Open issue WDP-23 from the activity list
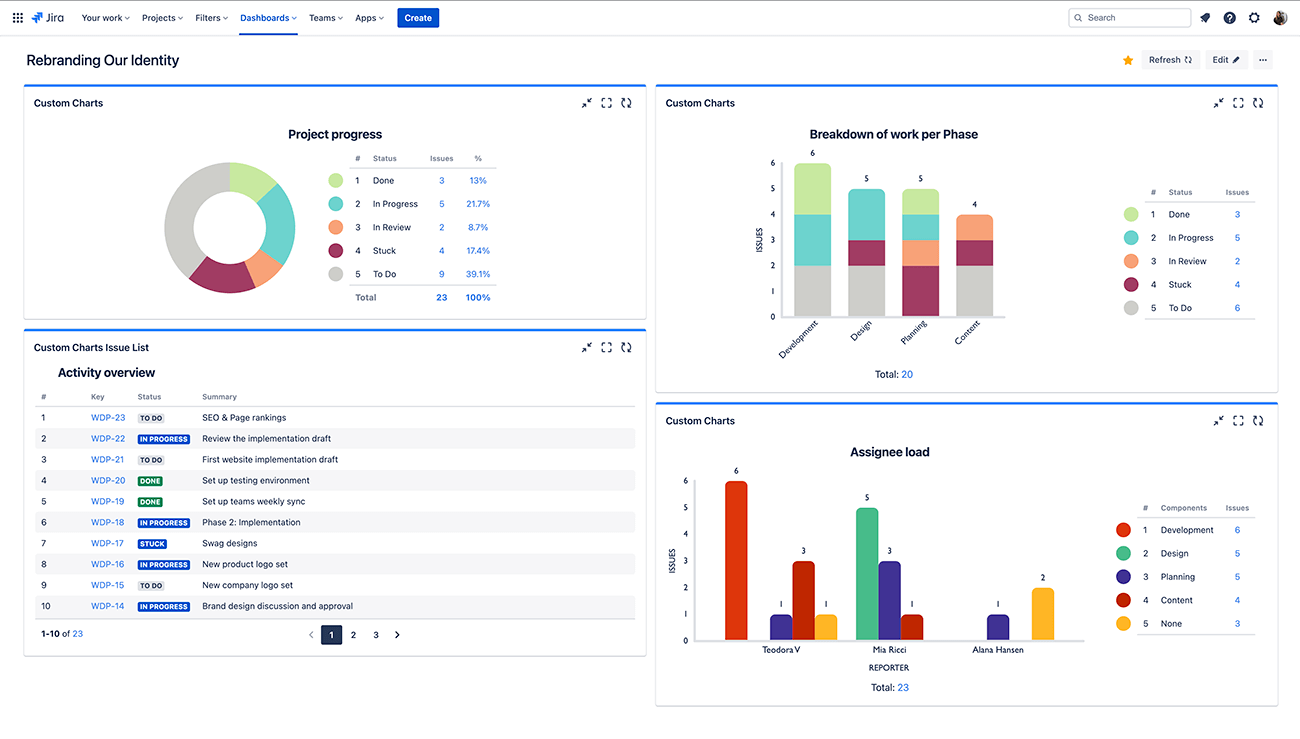The image size is (1300, 739). point(107,417)
